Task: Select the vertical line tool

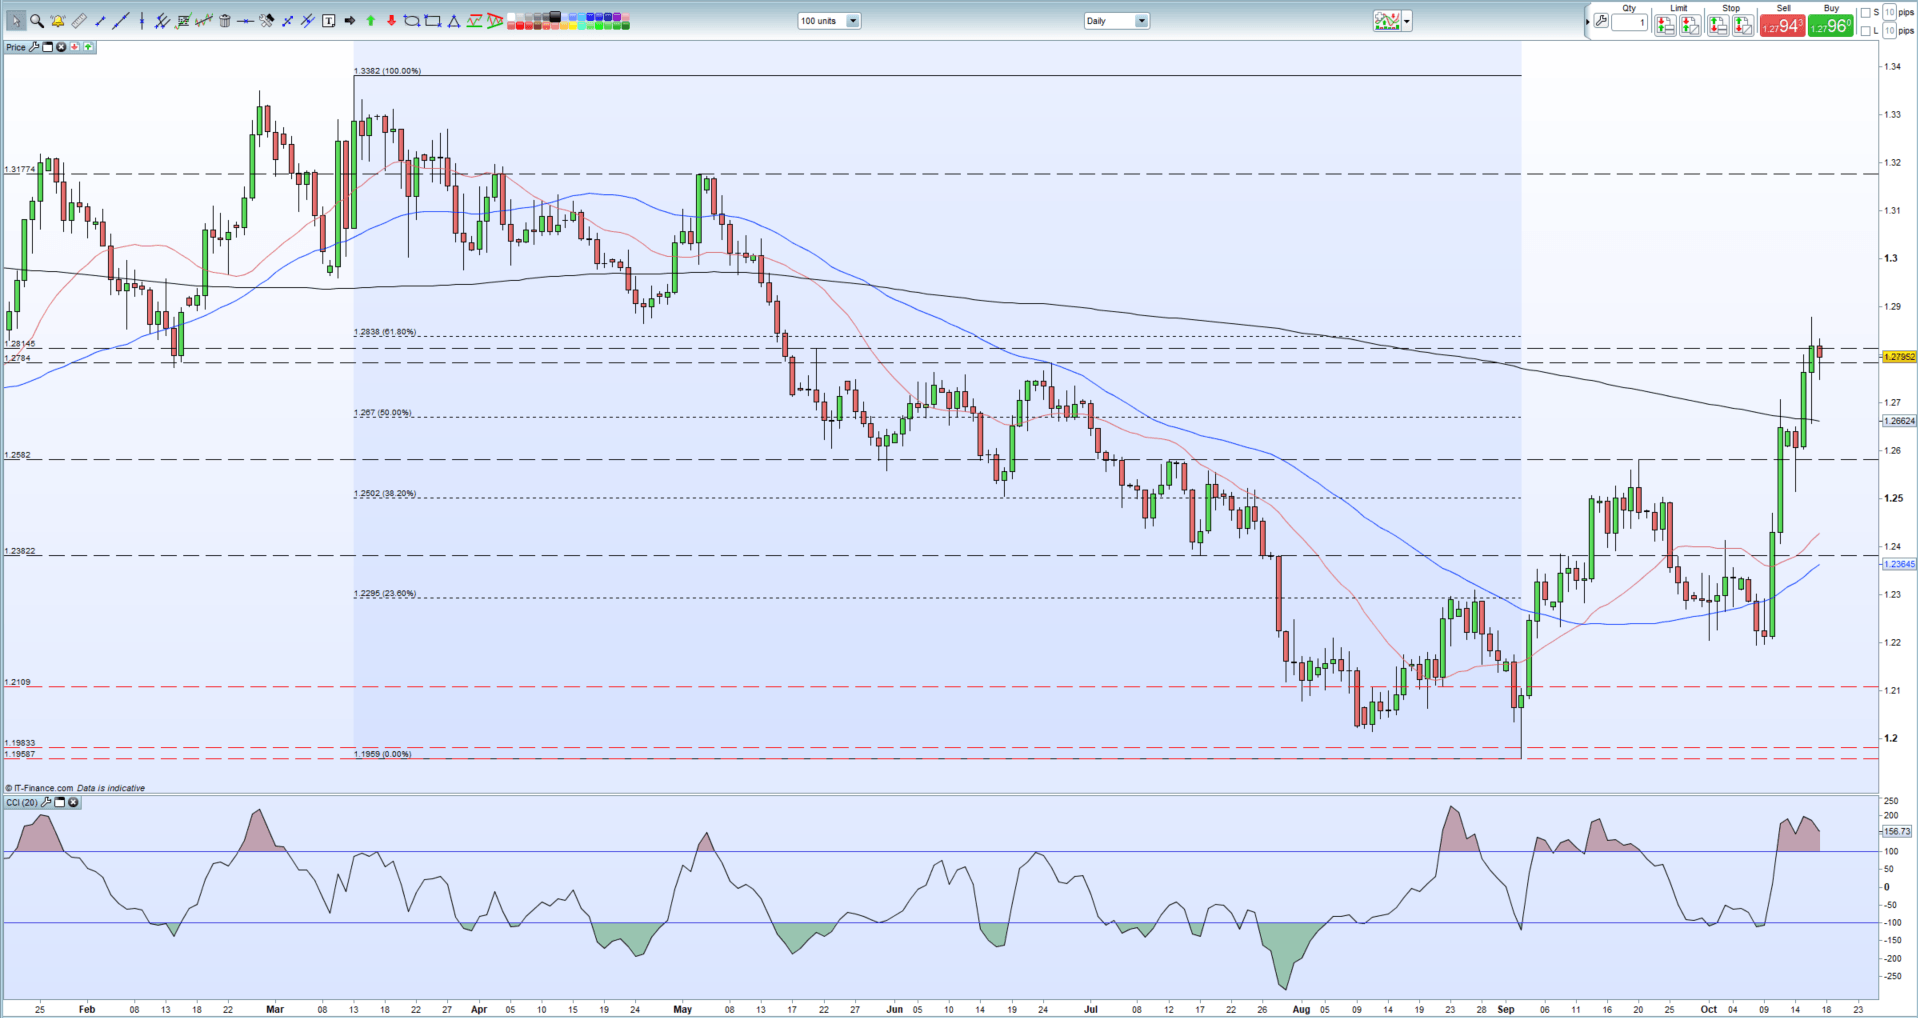Action: coord(142,21)
